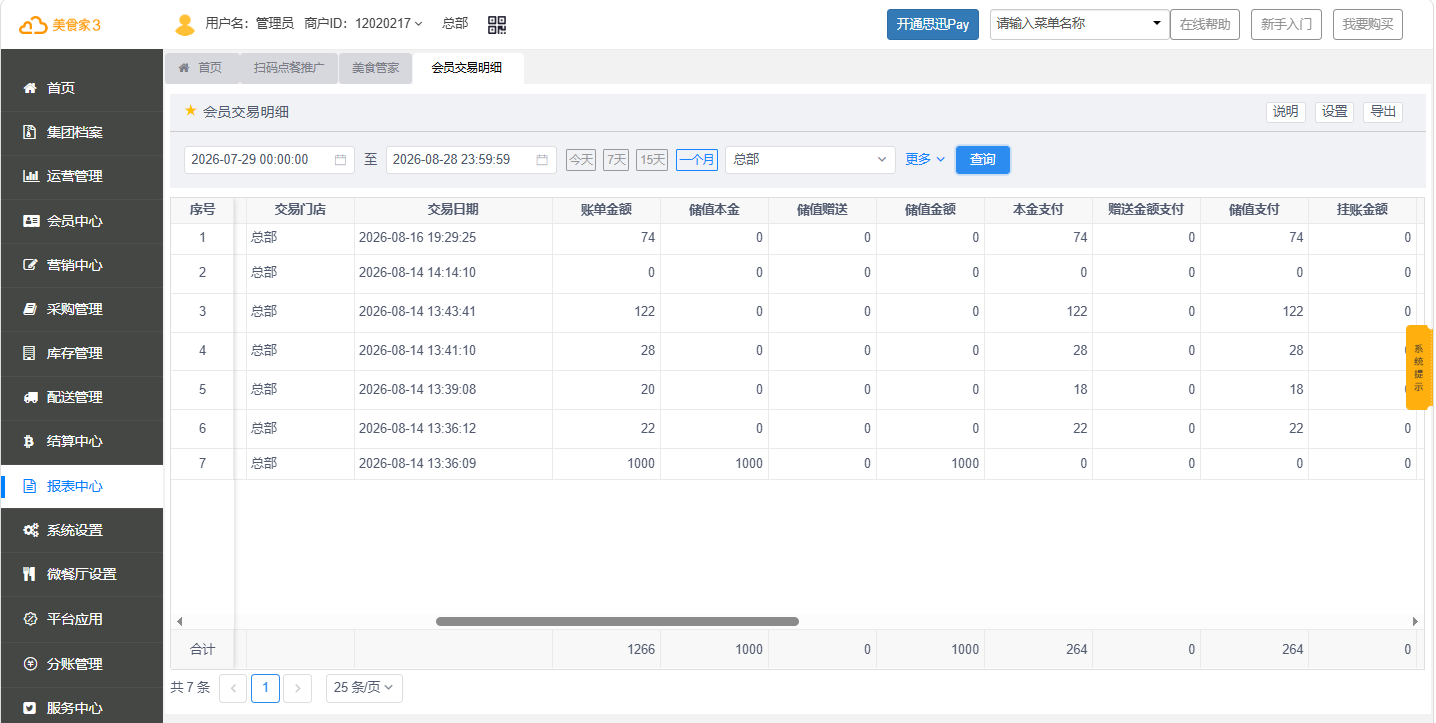Click the 微餐厅设置 cutlery icon
The width and height of the screenshot is (1436, 723).
coord(30,574)
